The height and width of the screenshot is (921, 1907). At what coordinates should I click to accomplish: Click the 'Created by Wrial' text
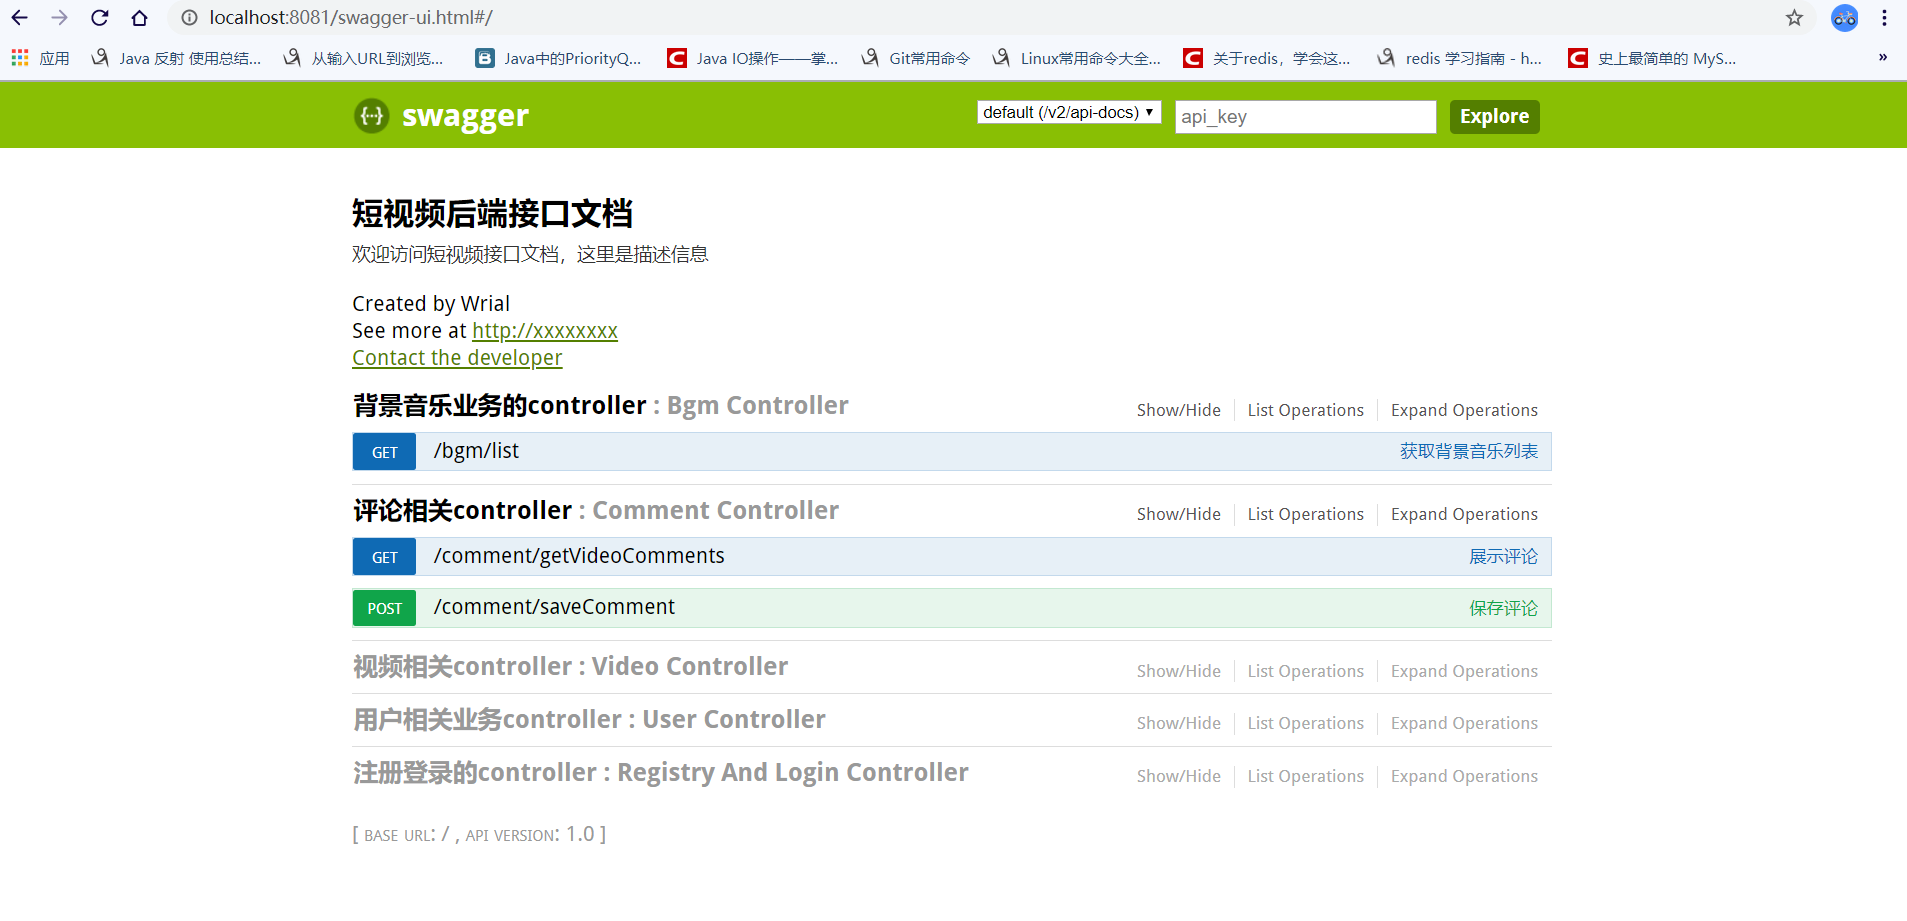[431, 304]
